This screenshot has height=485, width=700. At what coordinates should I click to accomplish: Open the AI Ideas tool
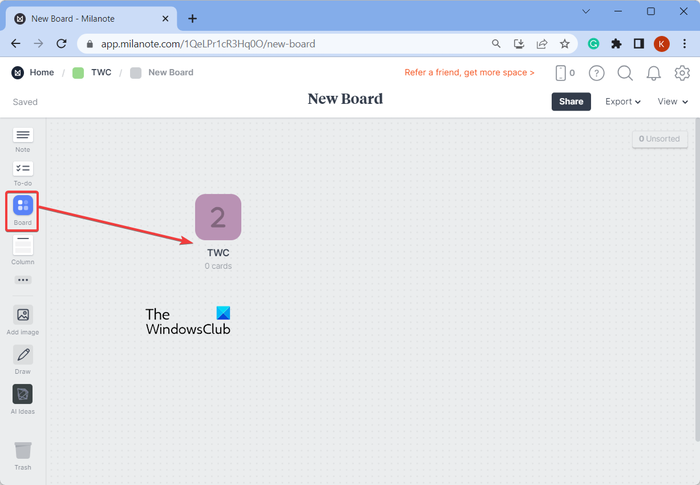[23, 394]
